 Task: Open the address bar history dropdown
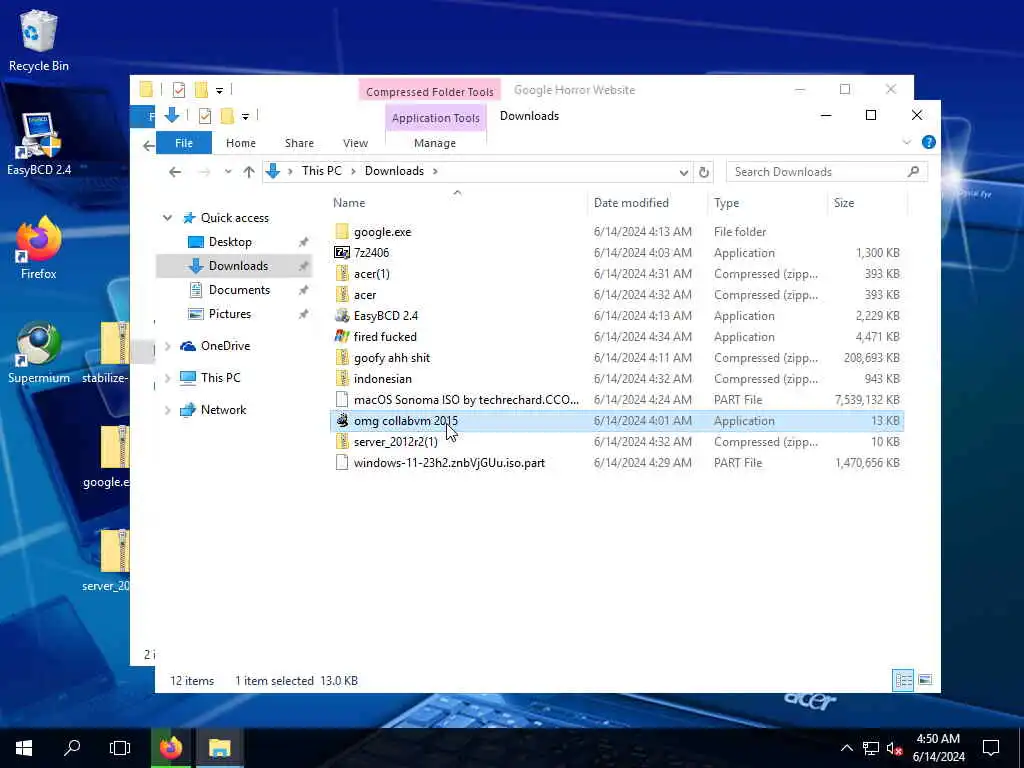(683, 172)
